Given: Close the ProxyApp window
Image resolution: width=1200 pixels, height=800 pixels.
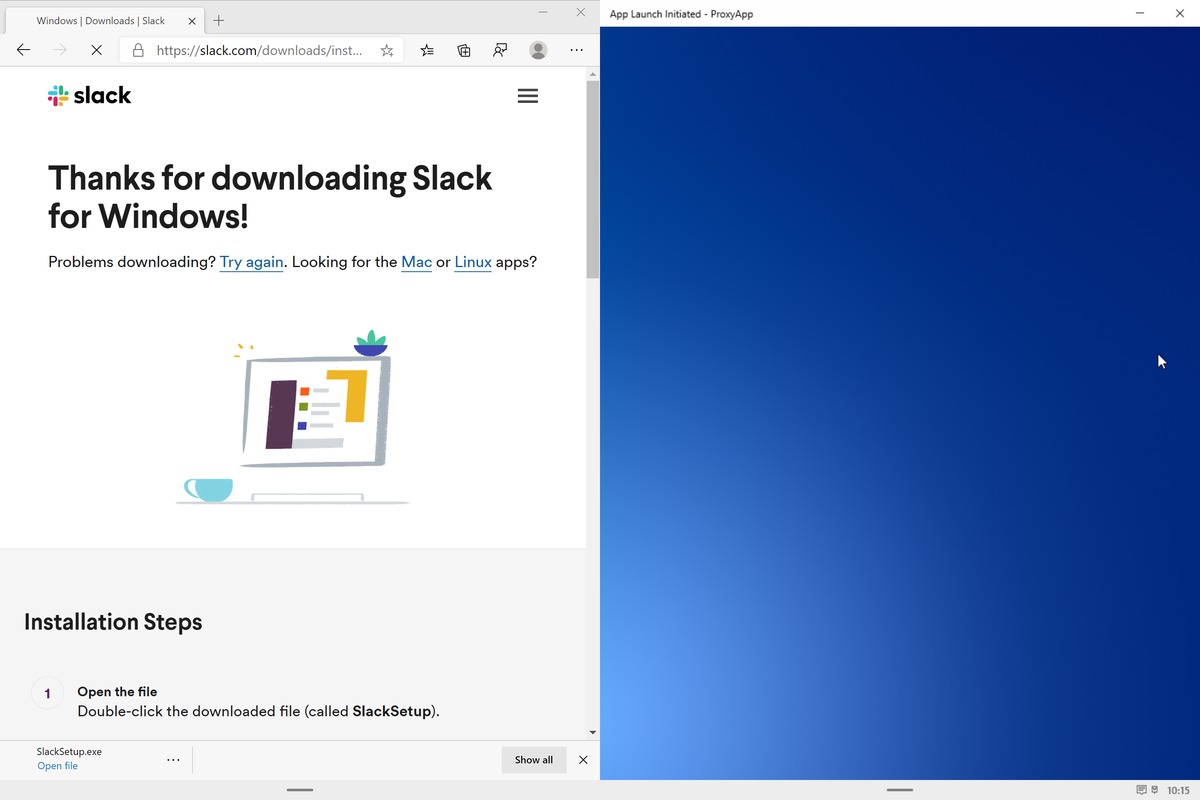Looking at the screenshot, I should 1179,13.
